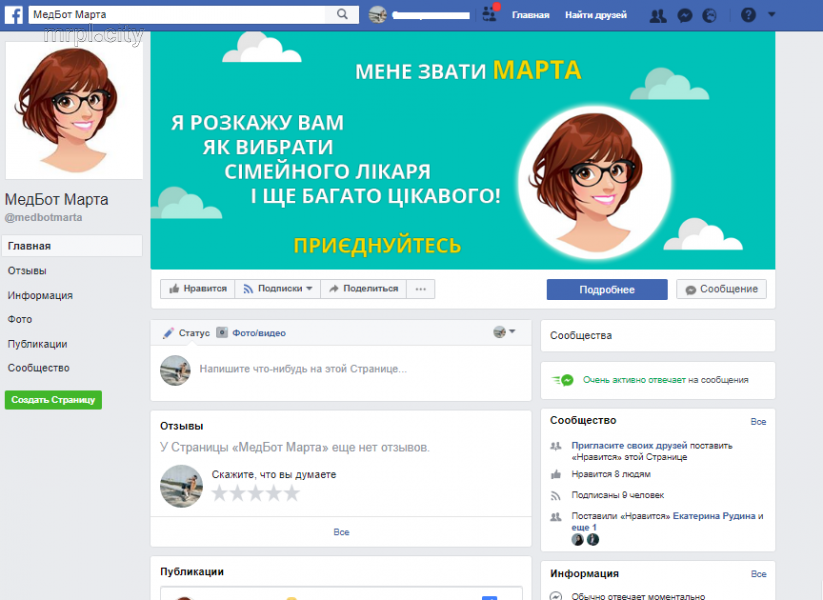This screenshot has width=823, height=600.
Task: Open the Messenger icon in top bar
Action: (x=684, y=16)
